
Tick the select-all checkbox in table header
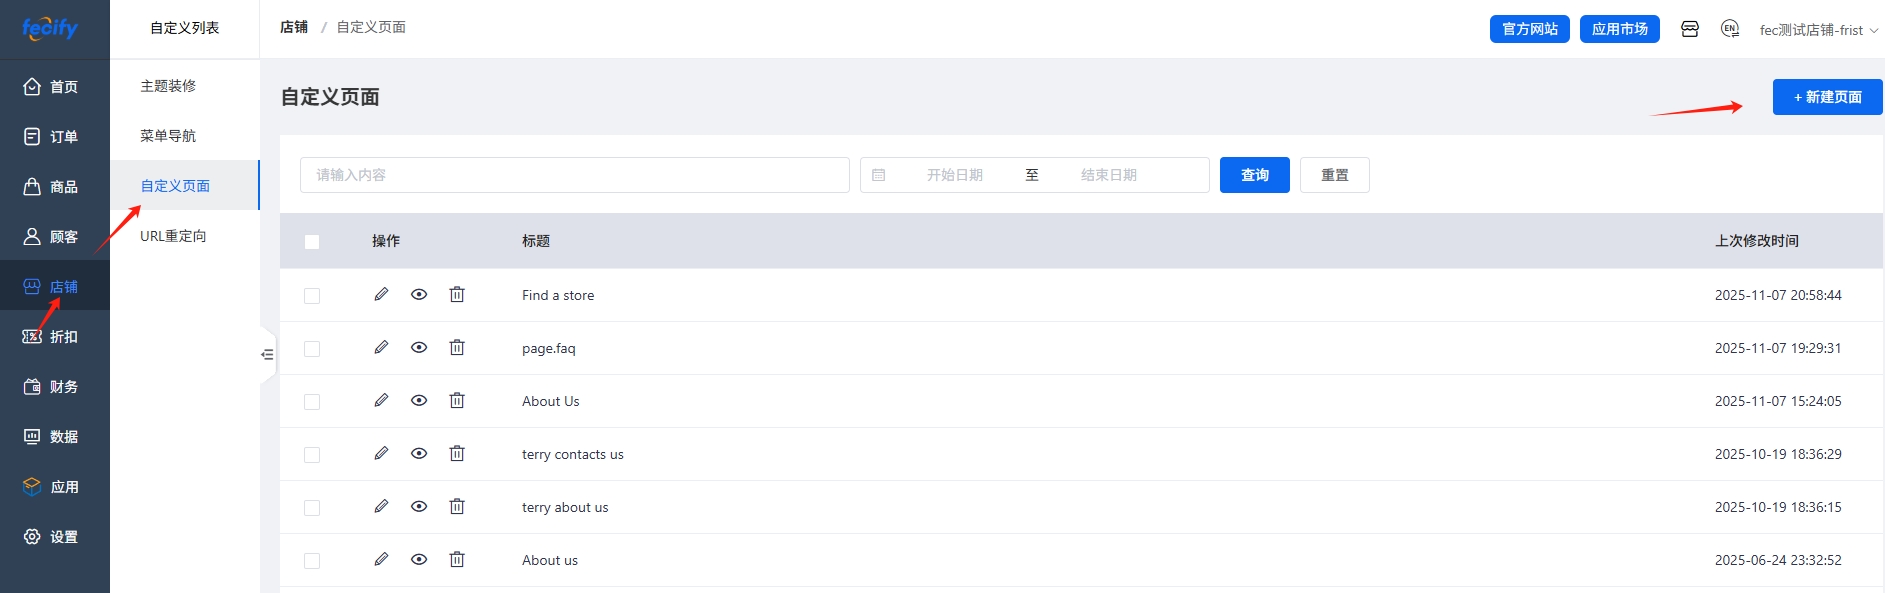click(312, 242)
